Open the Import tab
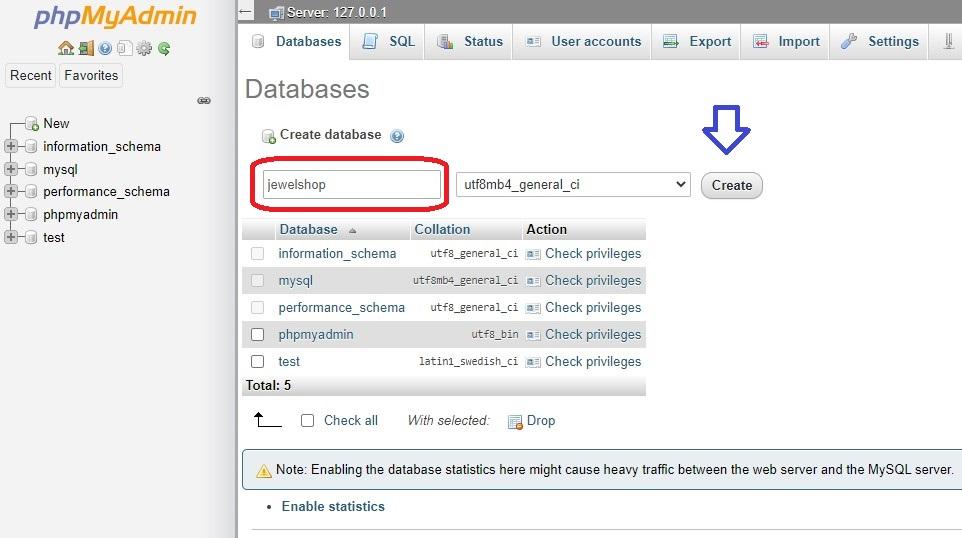 point(786,41)
